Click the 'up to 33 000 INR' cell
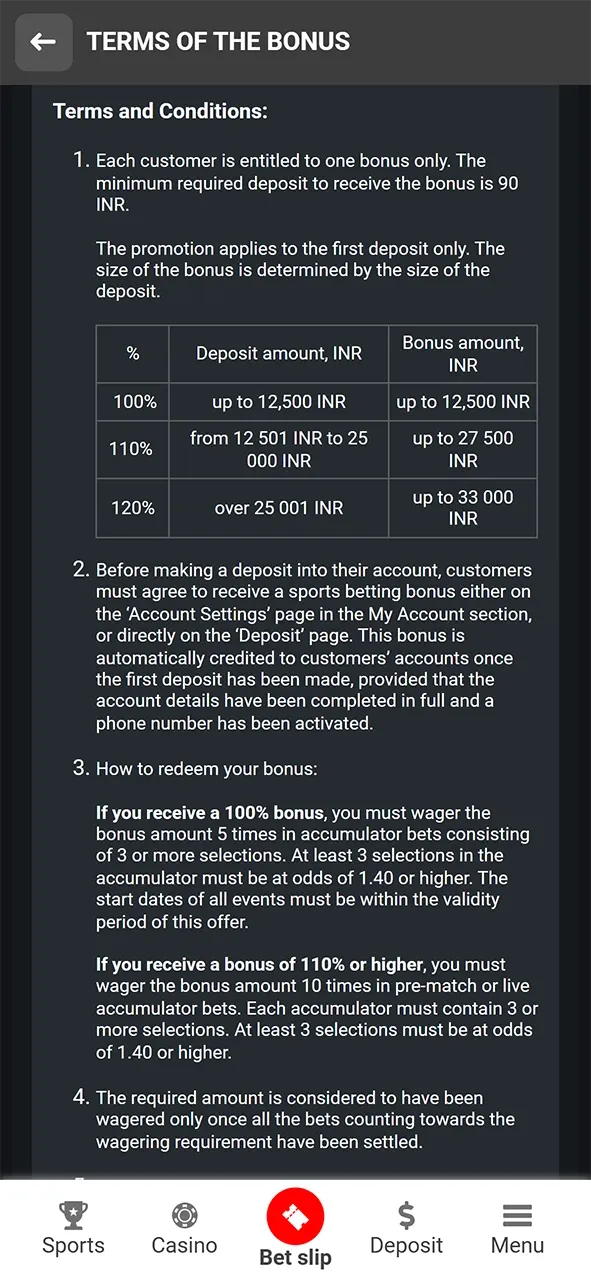The height and width of the screenshot is (1280, 591). pos(463,508)
